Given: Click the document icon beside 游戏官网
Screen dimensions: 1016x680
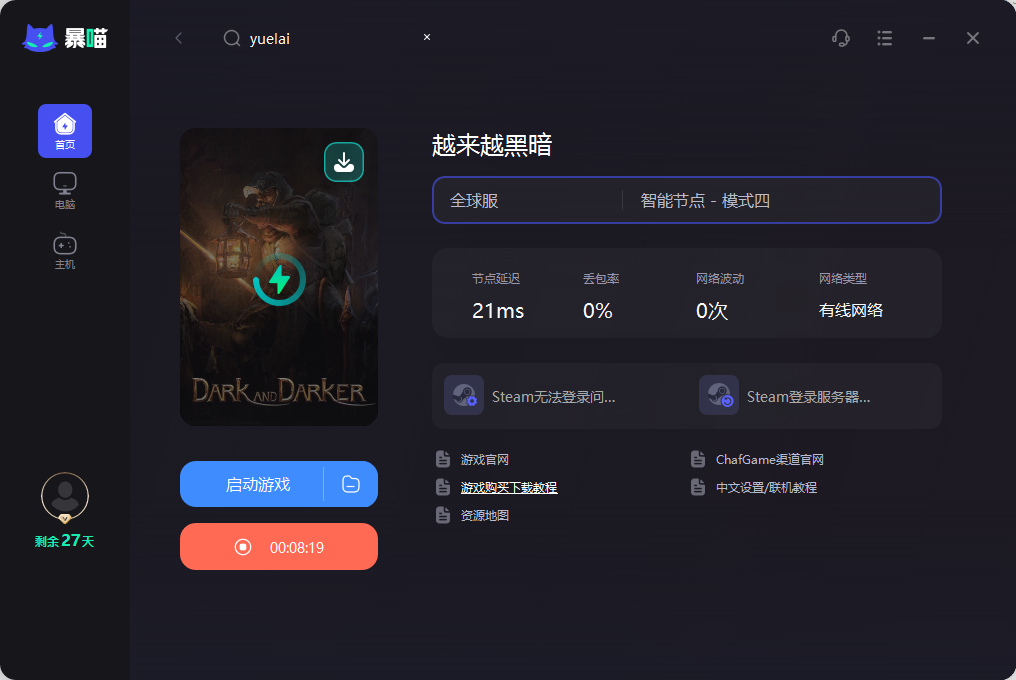Looking at the screenshot, I should pos(443,459).
